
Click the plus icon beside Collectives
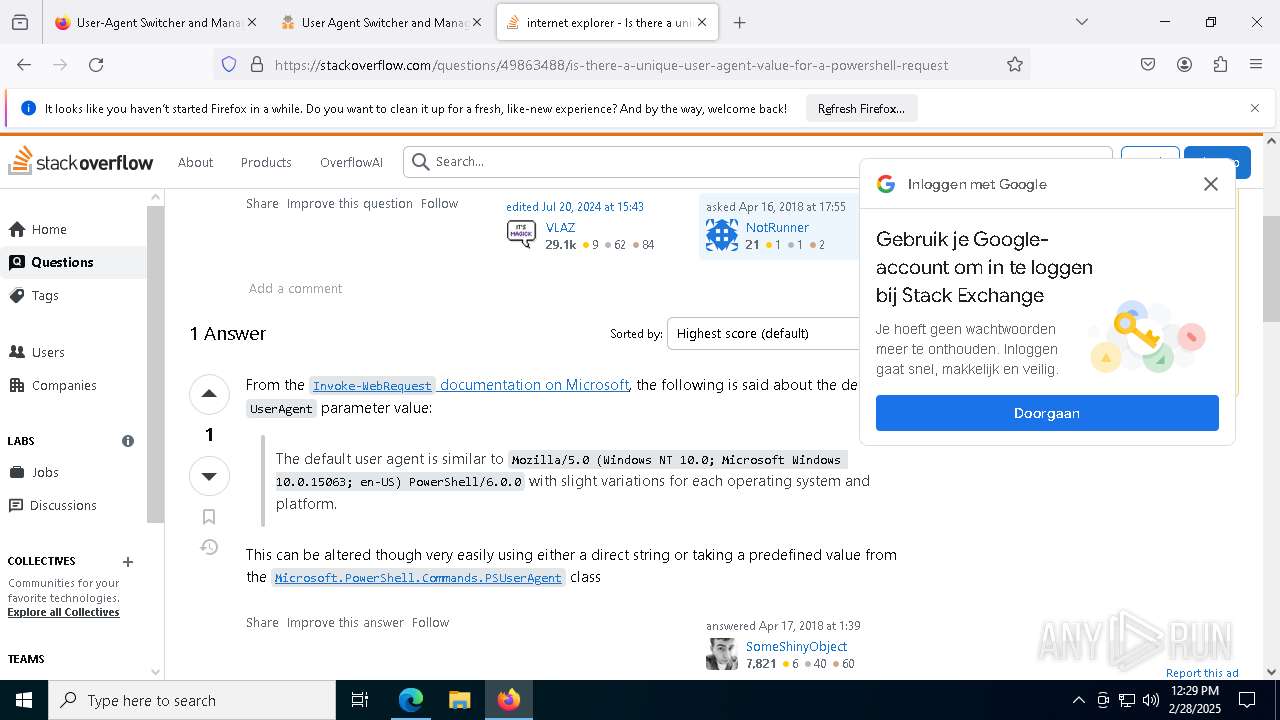click(128, 562)
